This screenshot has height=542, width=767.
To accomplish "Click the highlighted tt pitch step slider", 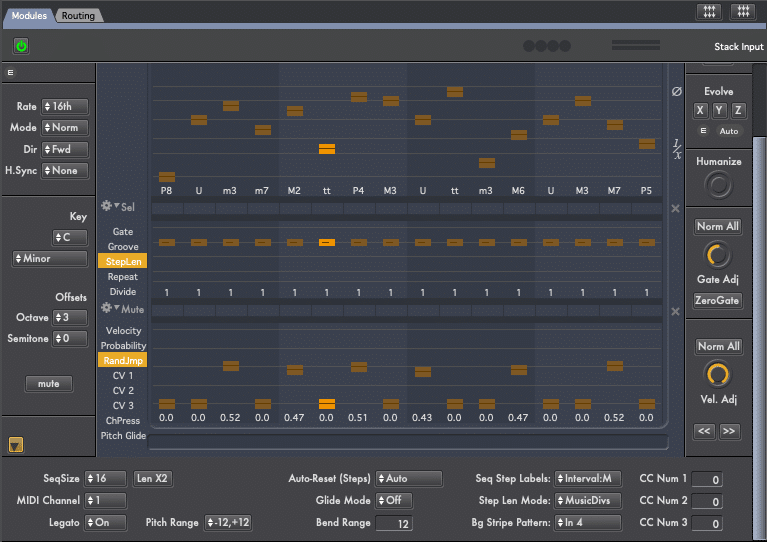I will [x=327, y=149].
